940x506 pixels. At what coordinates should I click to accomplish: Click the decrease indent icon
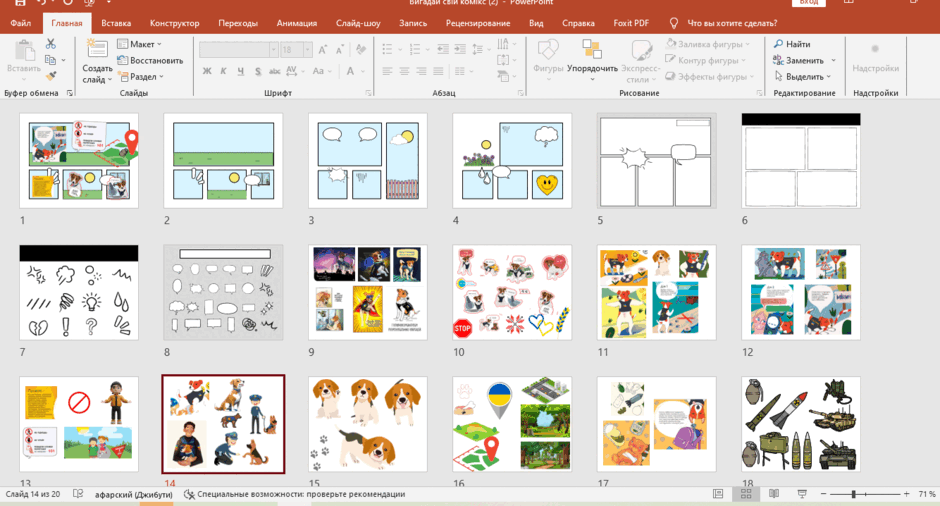click(443, 49)
